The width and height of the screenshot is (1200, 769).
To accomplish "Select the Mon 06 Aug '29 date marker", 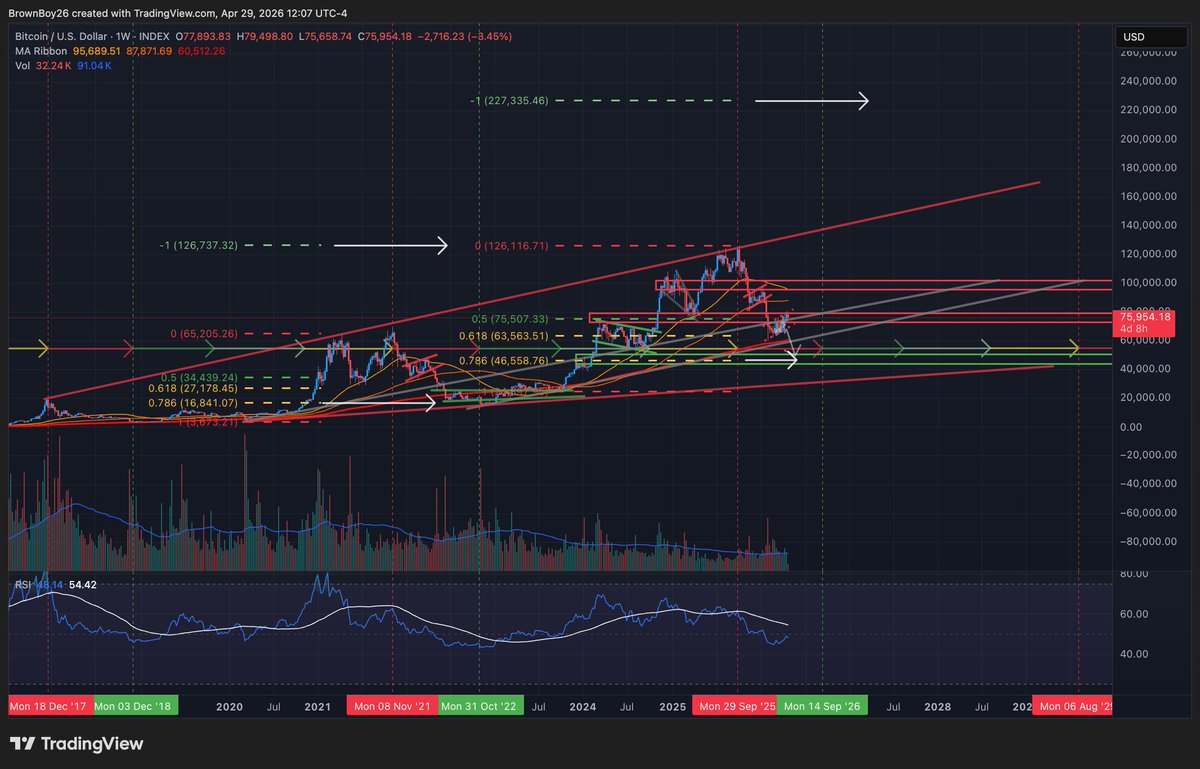I will tap(1074, 706).
